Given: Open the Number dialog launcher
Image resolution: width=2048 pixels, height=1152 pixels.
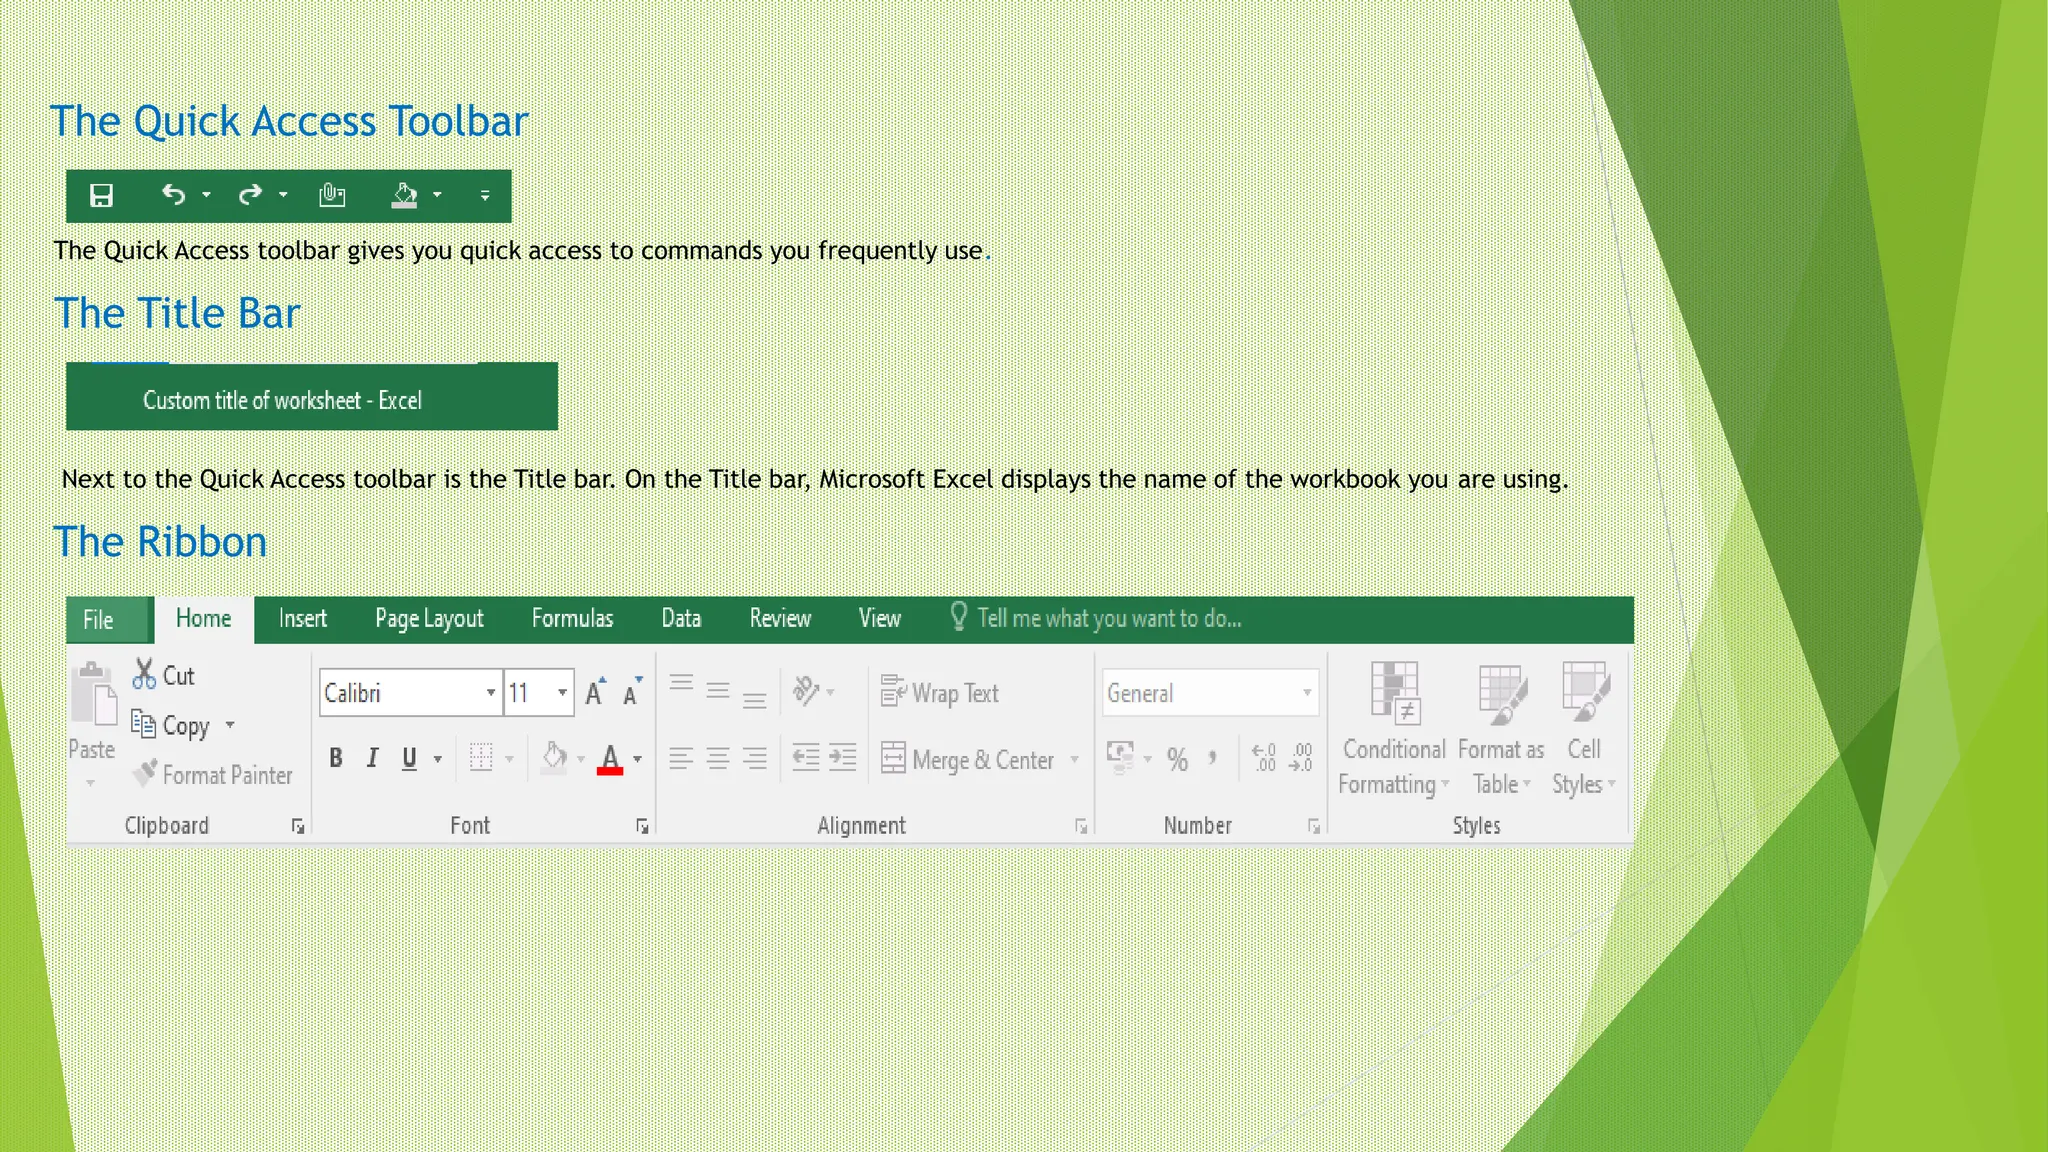Looking at the screenshot, I should (1314, 826).
